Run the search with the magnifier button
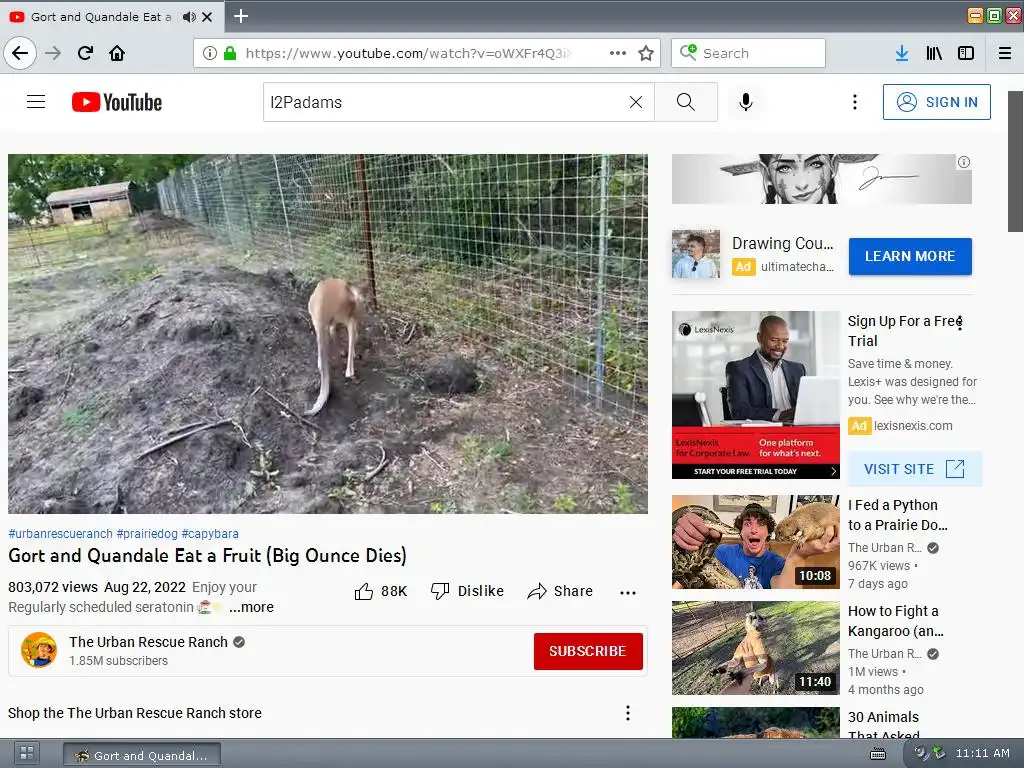 point(686,102)
